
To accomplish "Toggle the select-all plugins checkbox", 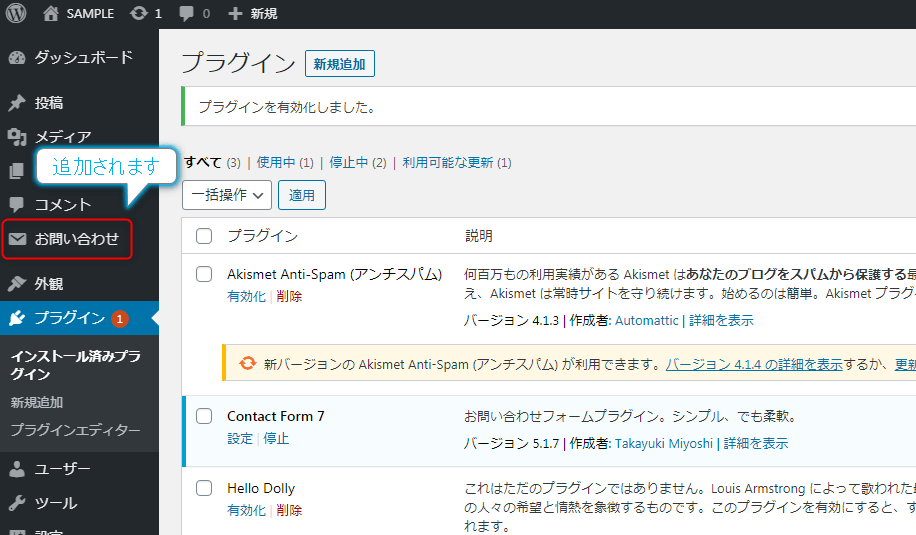I will click(204, 236).
